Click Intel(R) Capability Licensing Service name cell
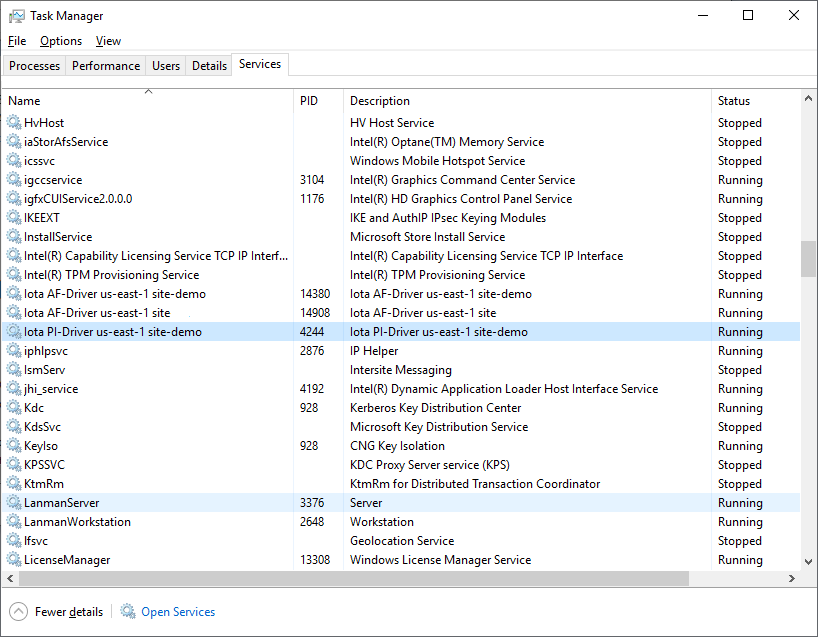Screen dimensions: 818x637 click(x=156, y=256)
